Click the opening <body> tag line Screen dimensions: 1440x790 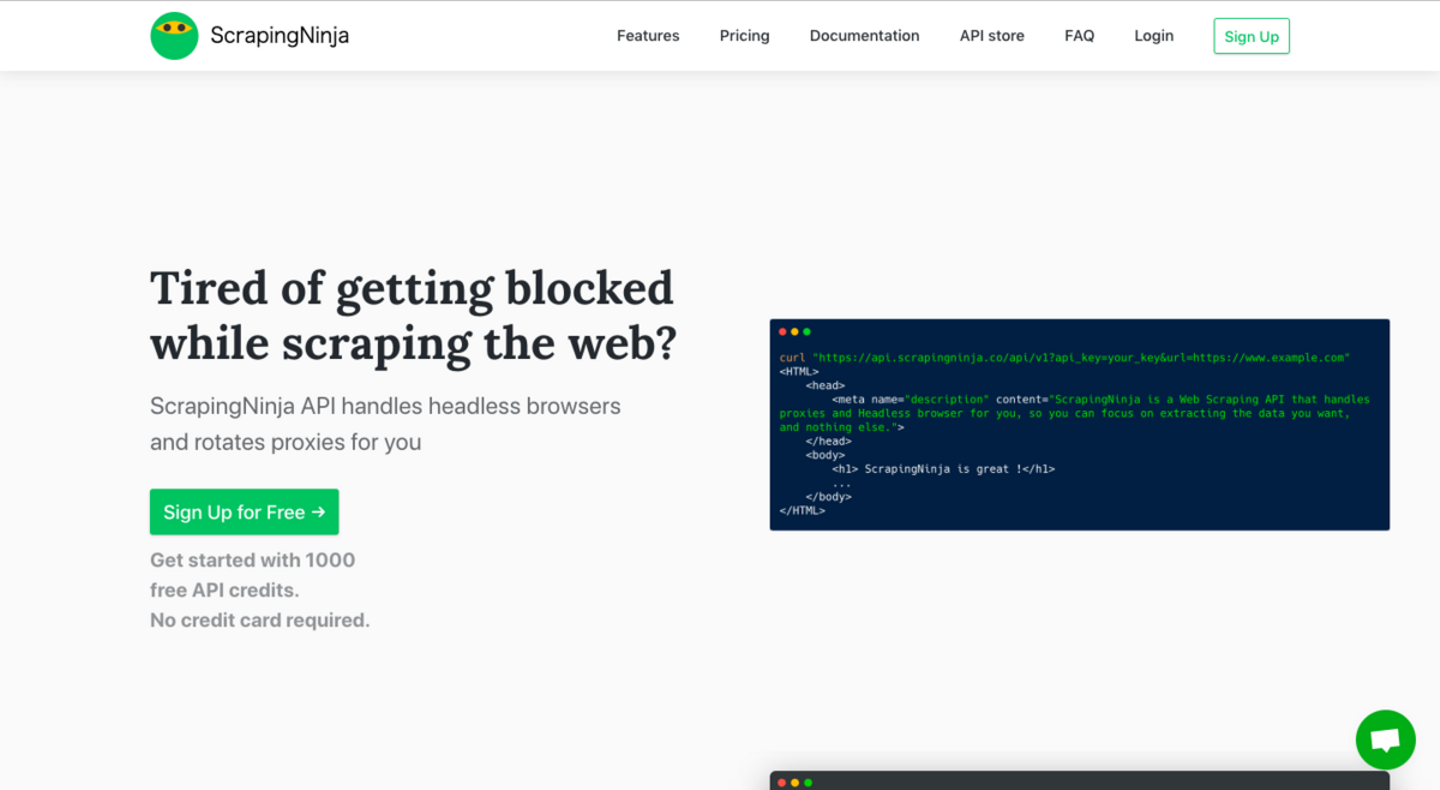tap(826, 455)
